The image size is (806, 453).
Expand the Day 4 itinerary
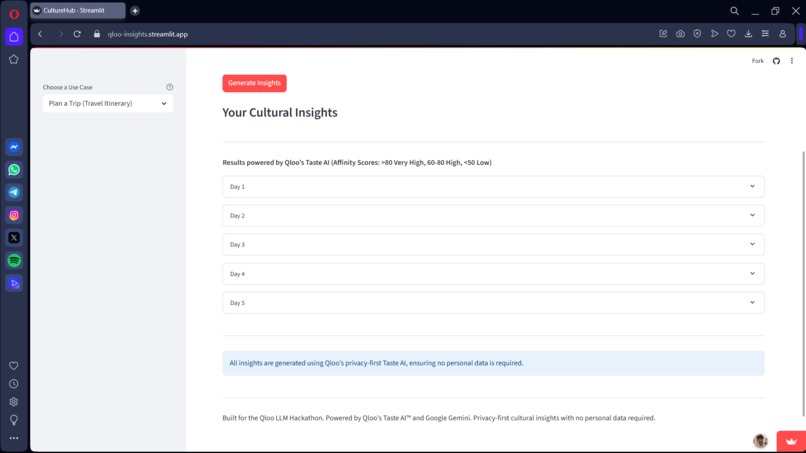(x=493, y=274)
